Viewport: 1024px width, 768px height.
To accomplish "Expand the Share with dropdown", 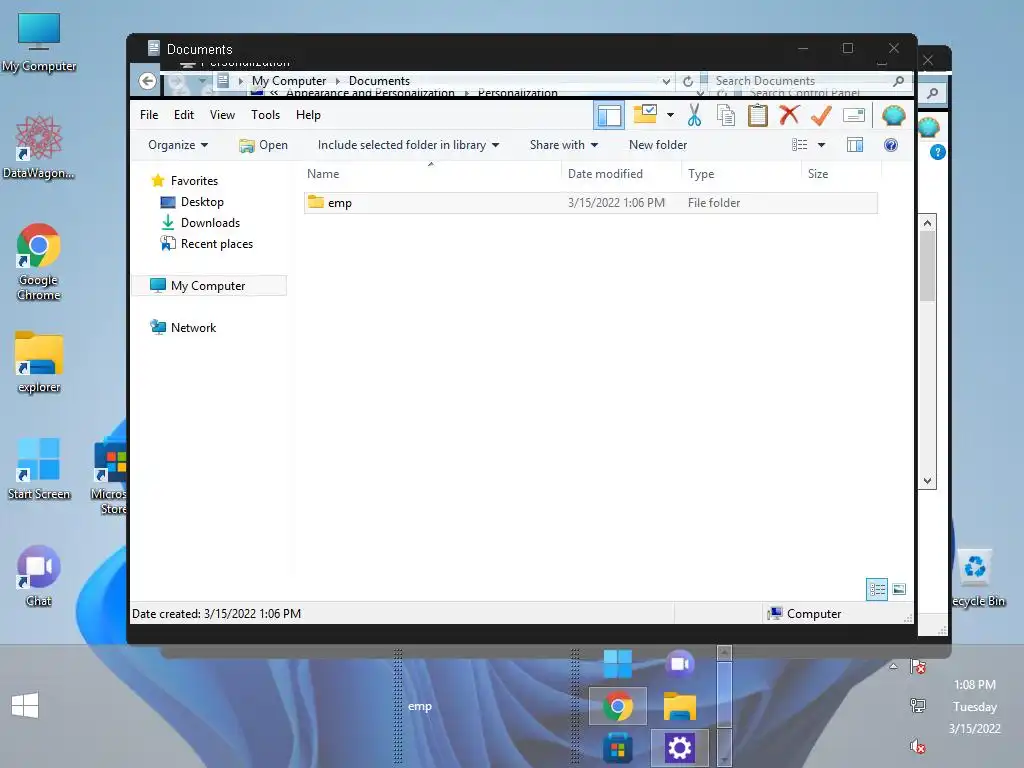I will 564,145.
